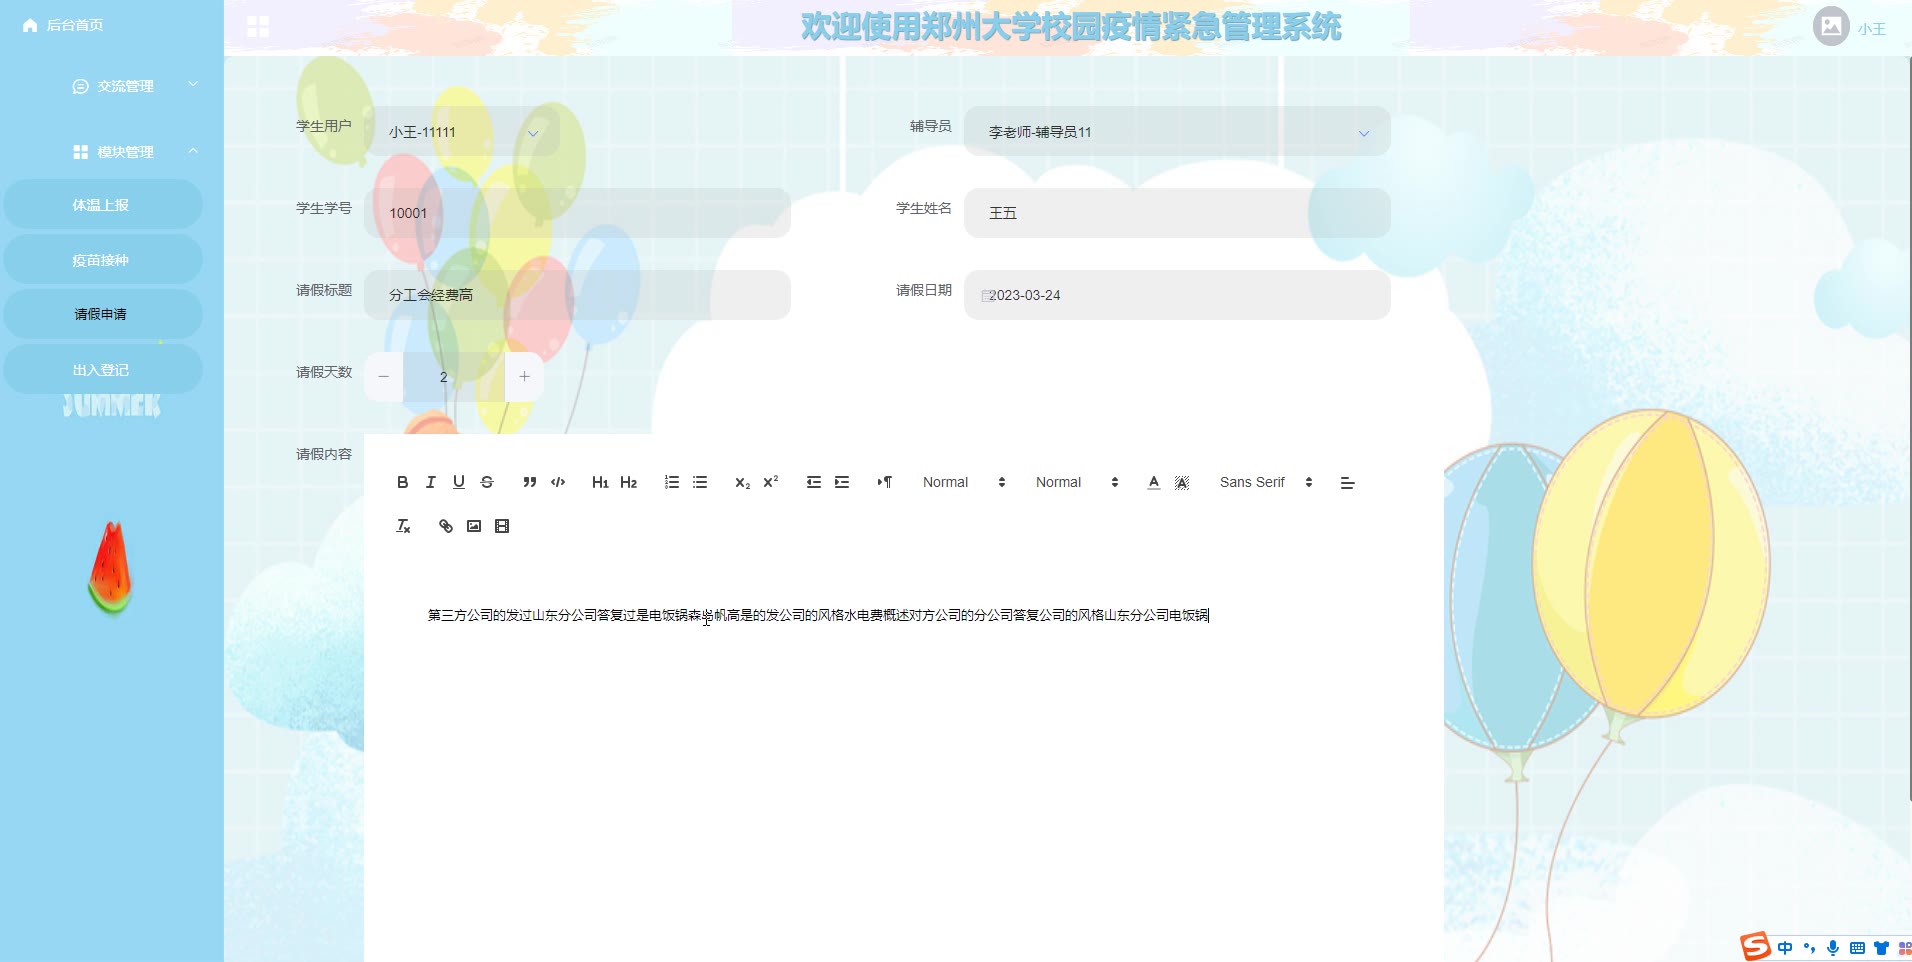Collapse the 模块管理 sidebar menu

pyautogui.click(x=112, y=152)
